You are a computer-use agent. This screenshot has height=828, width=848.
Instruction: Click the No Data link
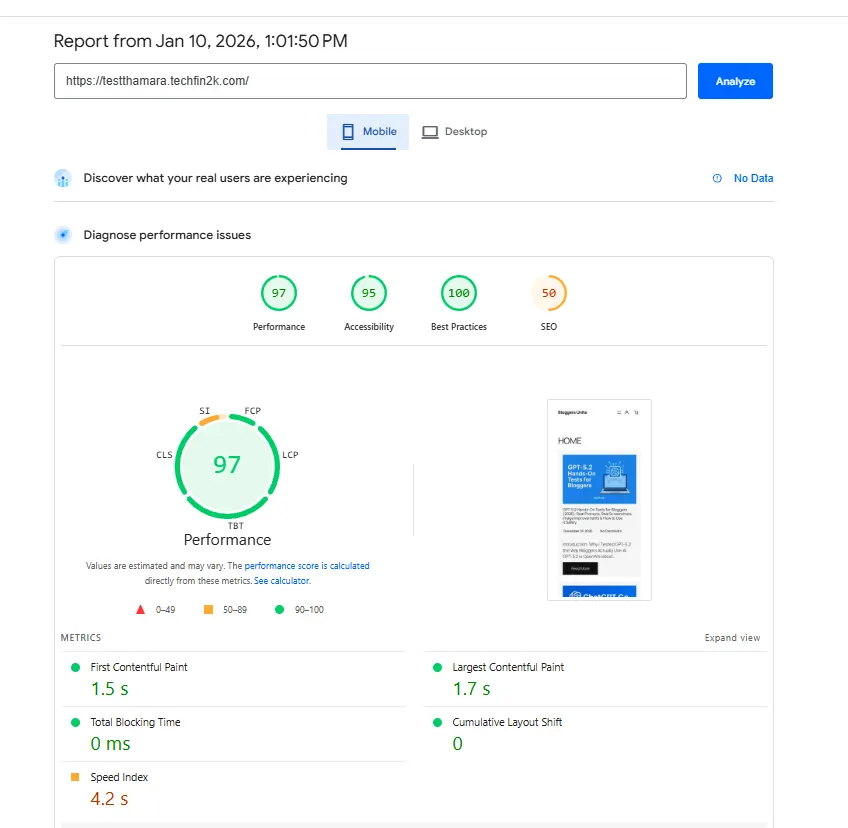pyautogui.click(x=753, y=178)
